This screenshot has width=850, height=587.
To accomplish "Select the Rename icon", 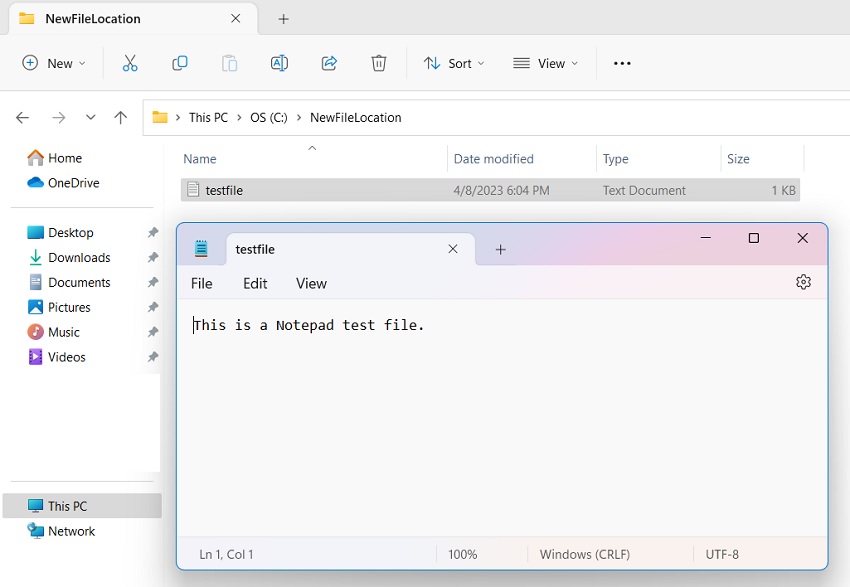I will 279,62.
